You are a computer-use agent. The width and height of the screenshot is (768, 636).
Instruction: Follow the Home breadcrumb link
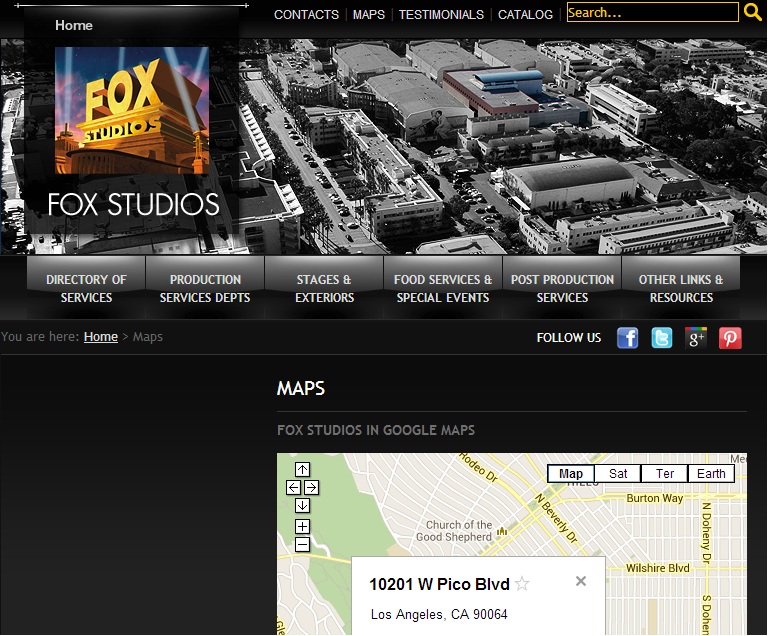[101, 337]
